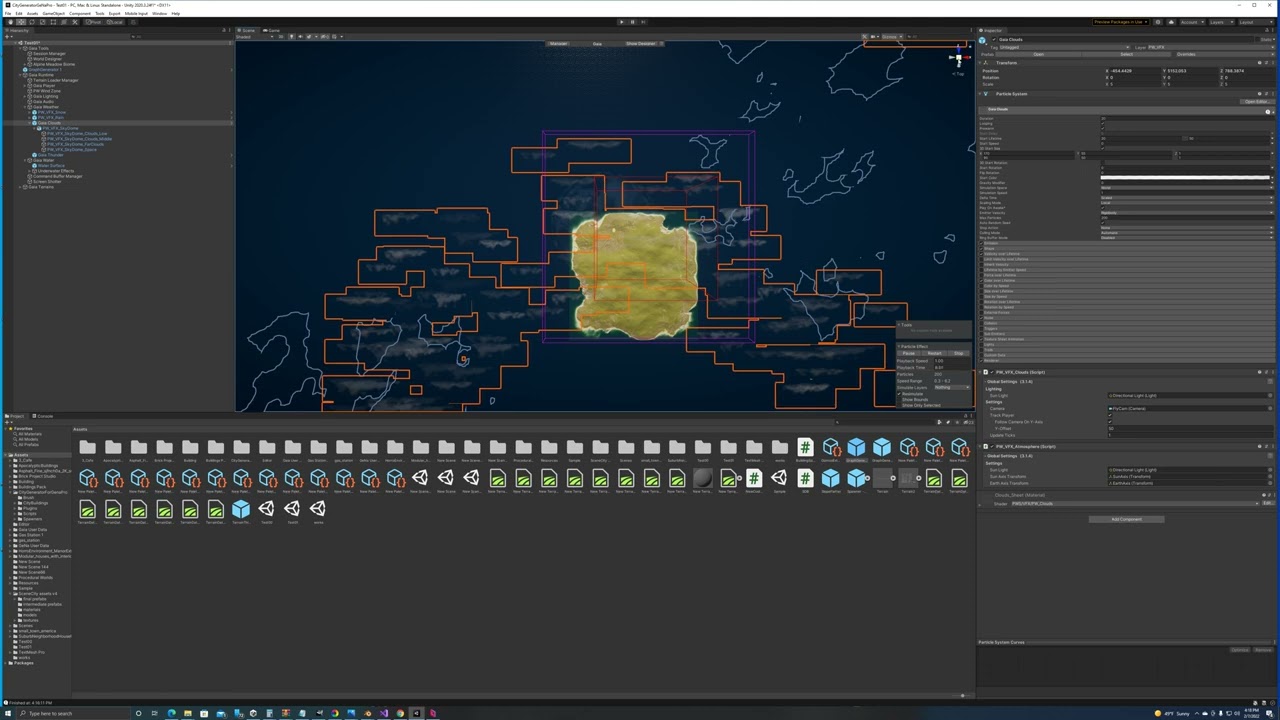Select the Scale tool
This screenshot has height=720, width=1280.
pyautogui.click(x=42, y=22)
